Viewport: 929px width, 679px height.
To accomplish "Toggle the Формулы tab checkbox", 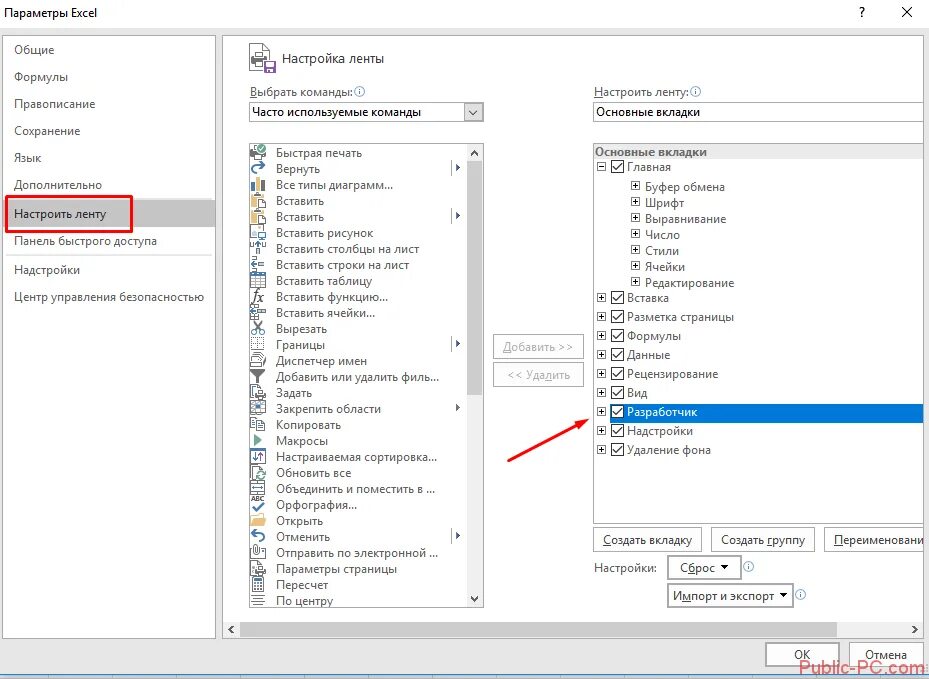I will (x=617, y=335).
